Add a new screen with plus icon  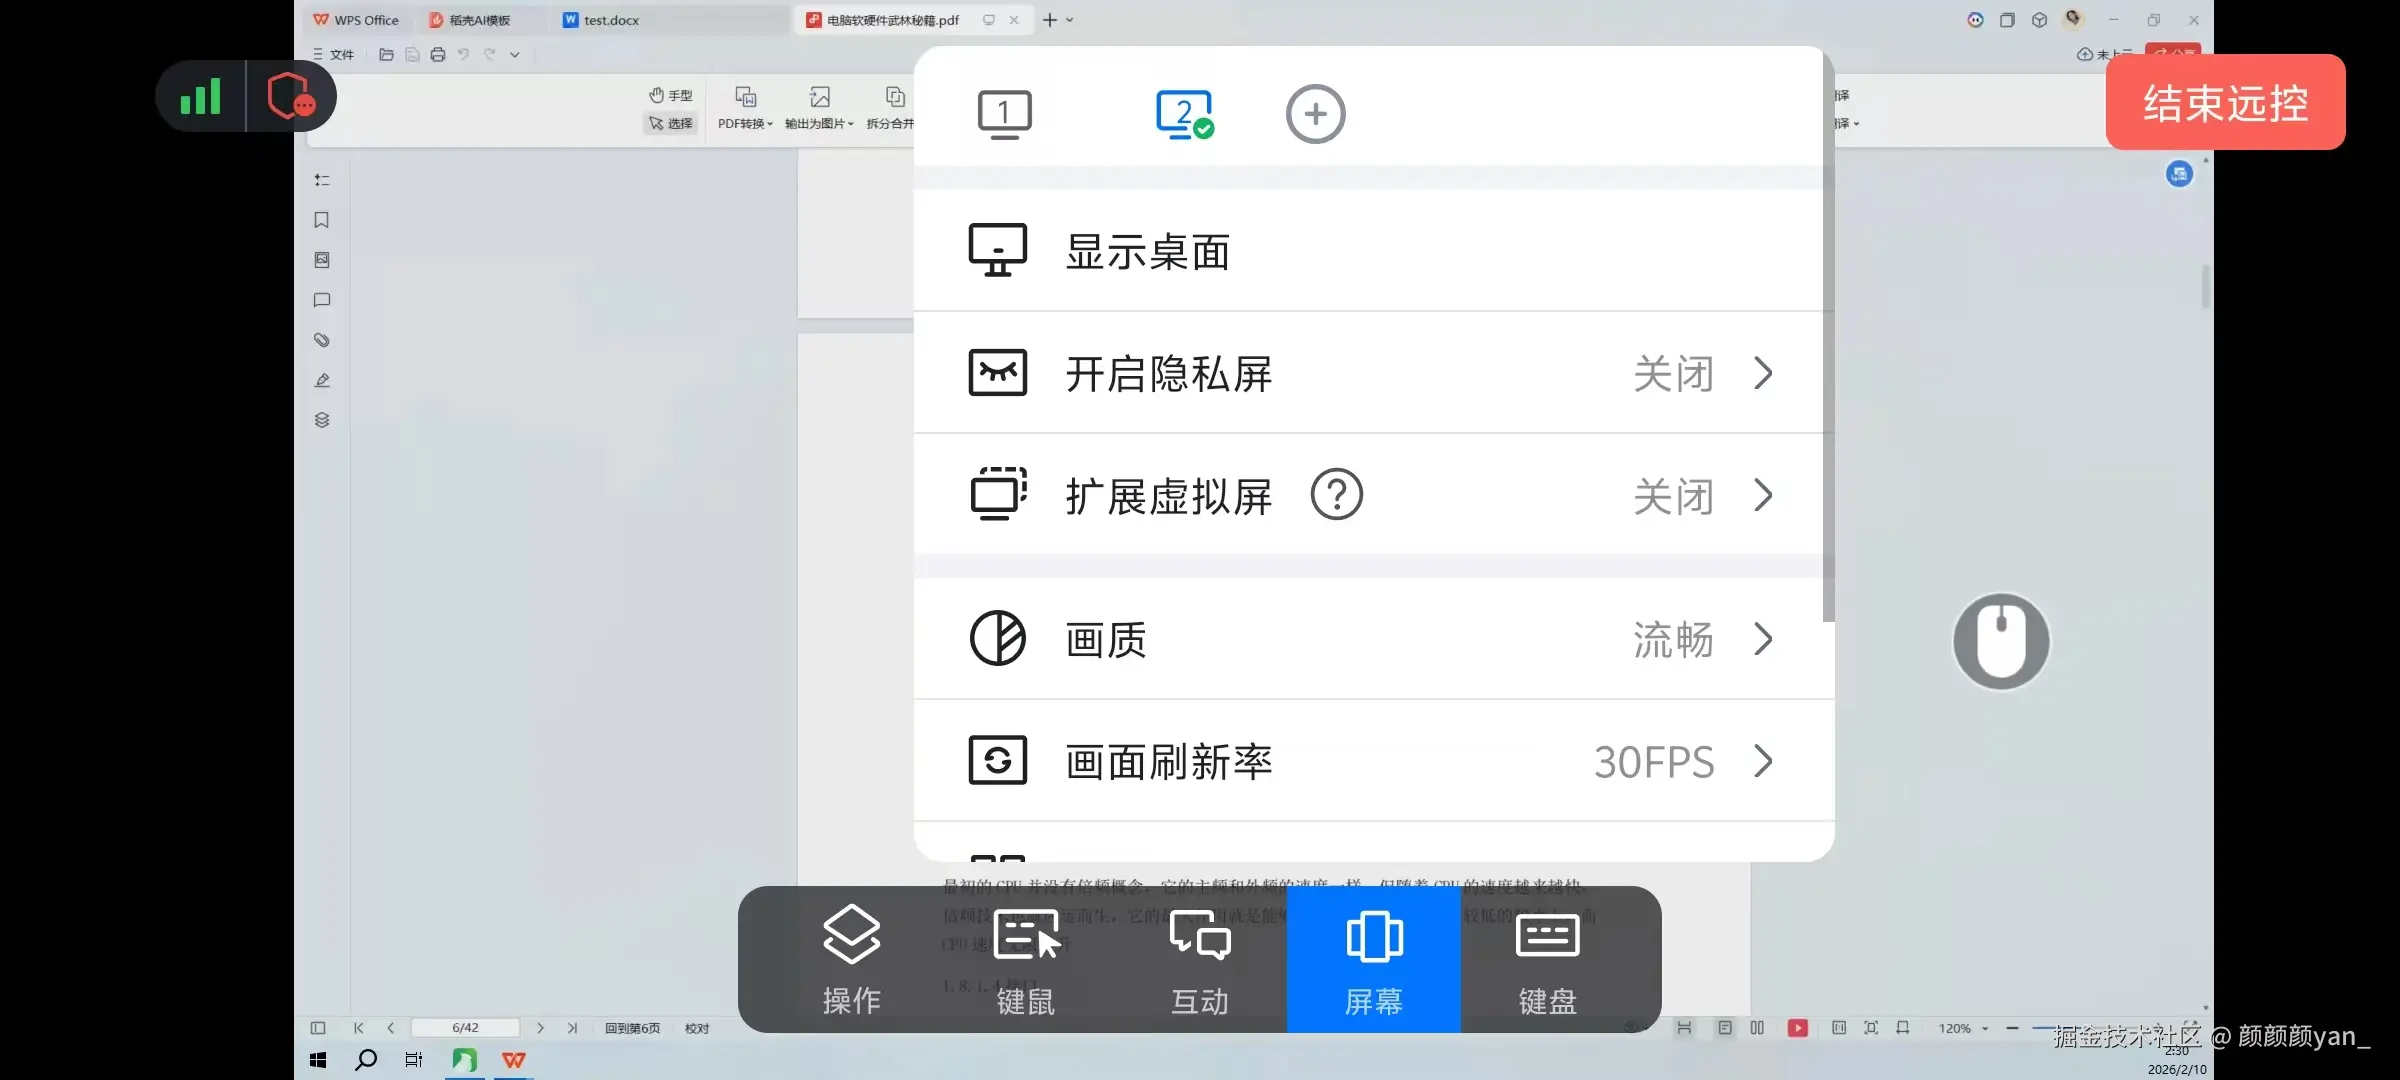pos(1315,114)
